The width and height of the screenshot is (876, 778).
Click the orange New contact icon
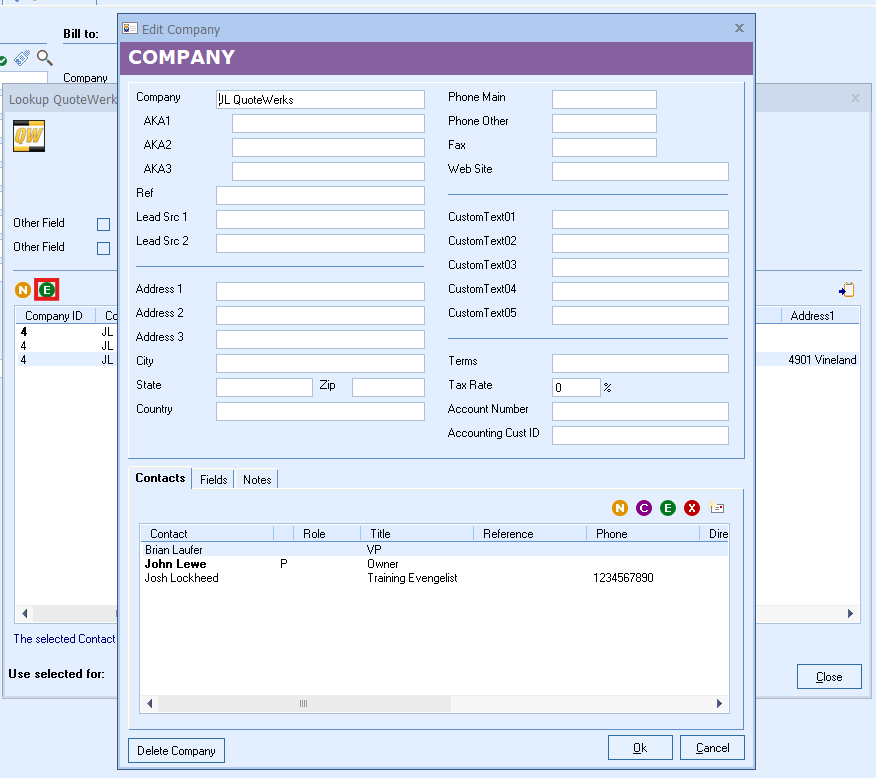(x=620, y=508)
